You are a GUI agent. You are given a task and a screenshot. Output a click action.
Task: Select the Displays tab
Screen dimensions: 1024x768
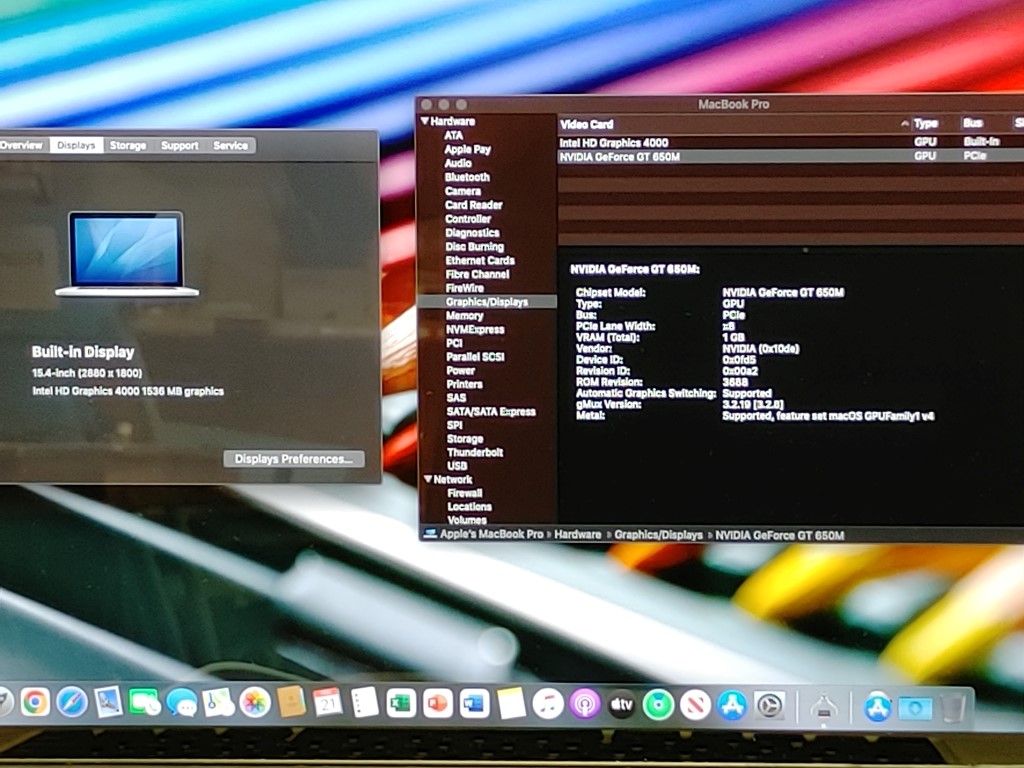click(x=76, y=145)
